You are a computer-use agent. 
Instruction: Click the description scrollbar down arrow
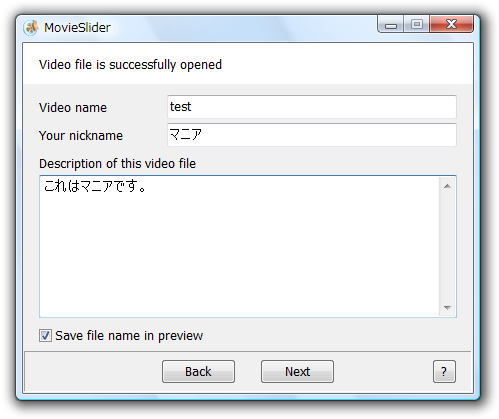447,307
